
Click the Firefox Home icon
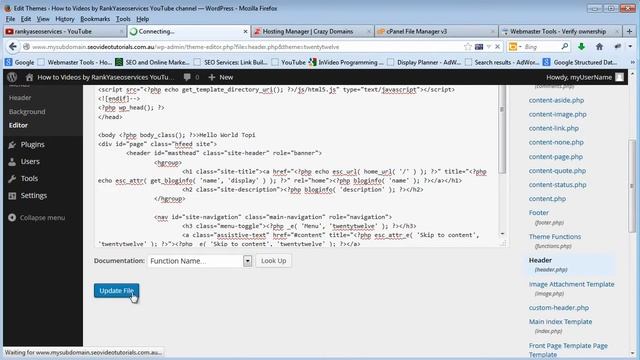pyautogui.click(x=599, y=47)
